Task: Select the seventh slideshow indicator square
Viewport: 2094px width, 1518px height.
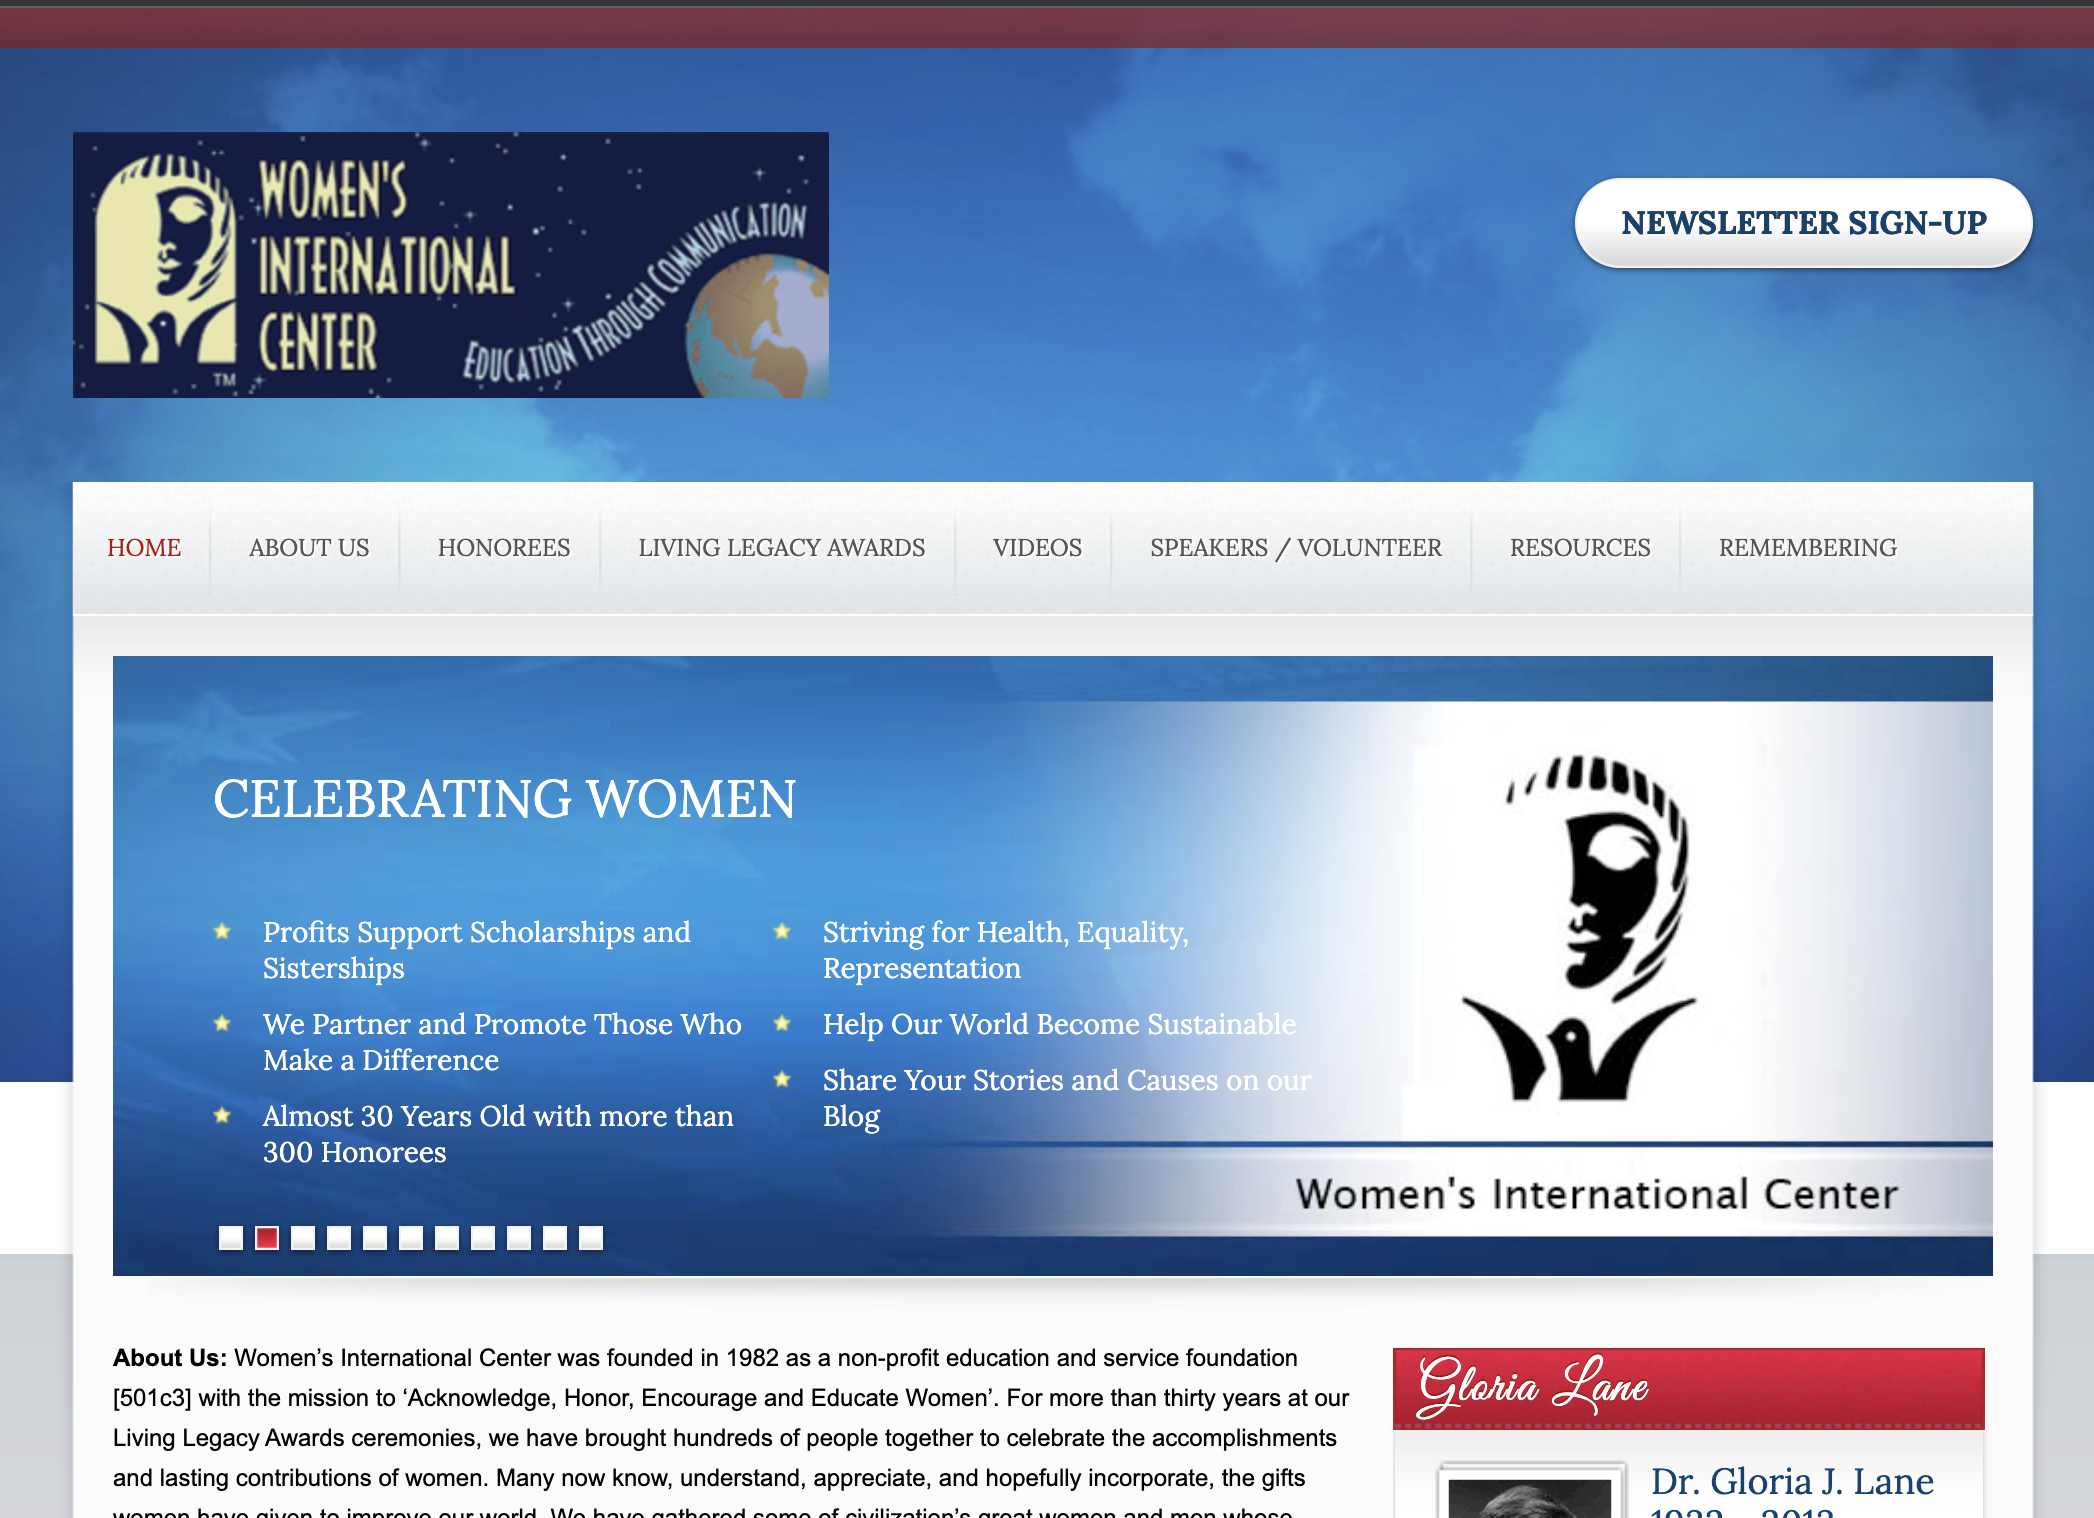Action: click(447, 1238)
